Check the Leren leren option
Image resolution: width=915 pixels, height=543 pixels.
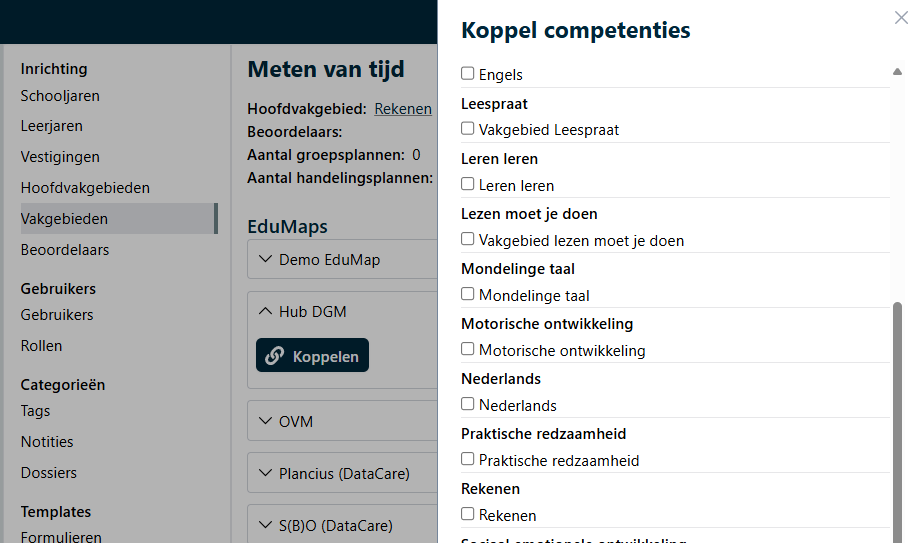point(468,185)
